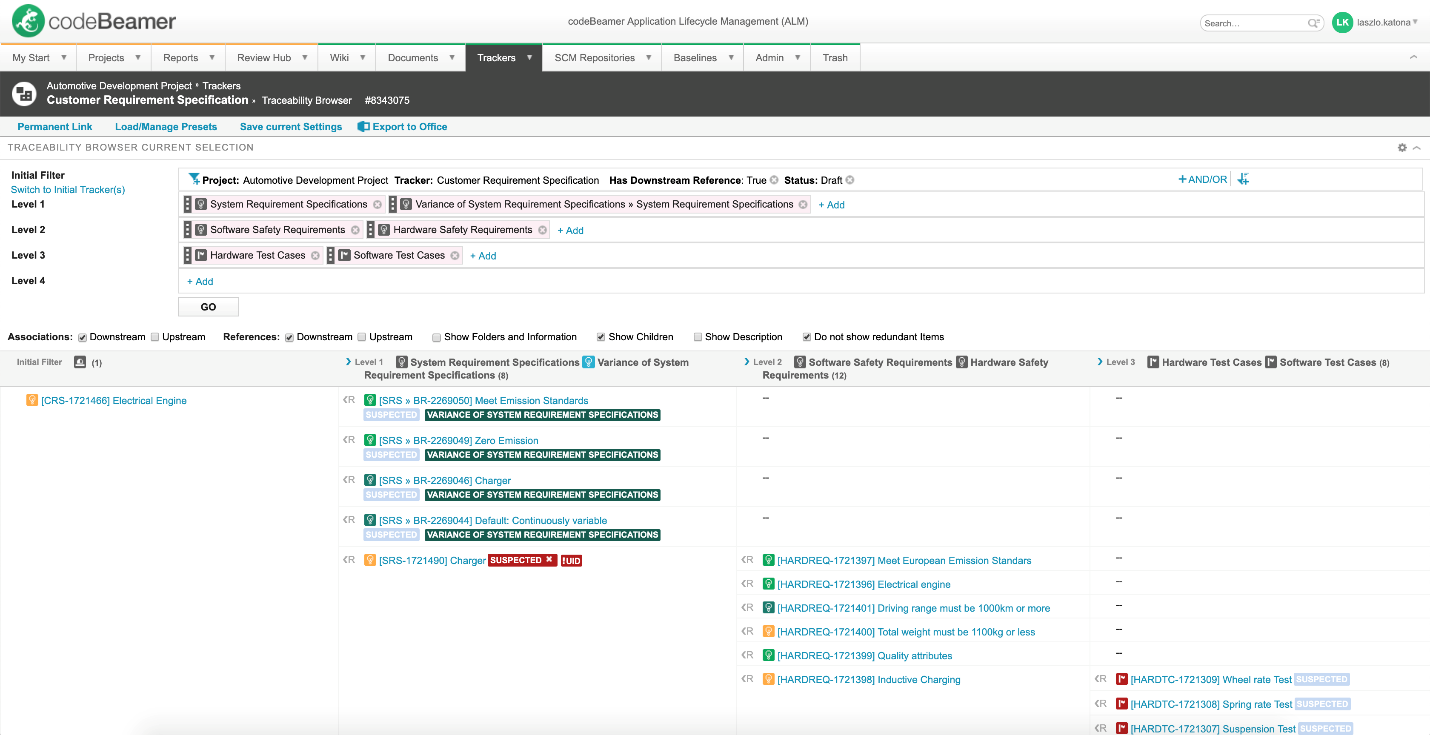Viewport: 1430px width, 735px height.
Task: Open the LK user avatar
Action: click(1342, 22)
